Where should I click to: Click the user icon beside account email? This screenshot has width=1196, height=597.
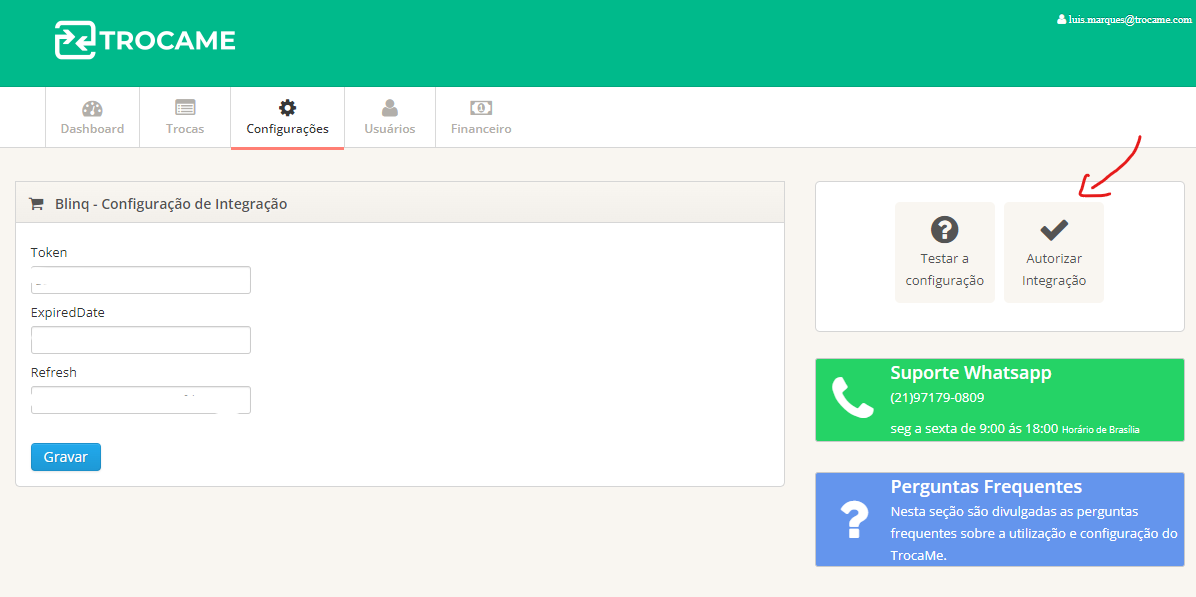pyautogui.click(x=1061, y=20)
